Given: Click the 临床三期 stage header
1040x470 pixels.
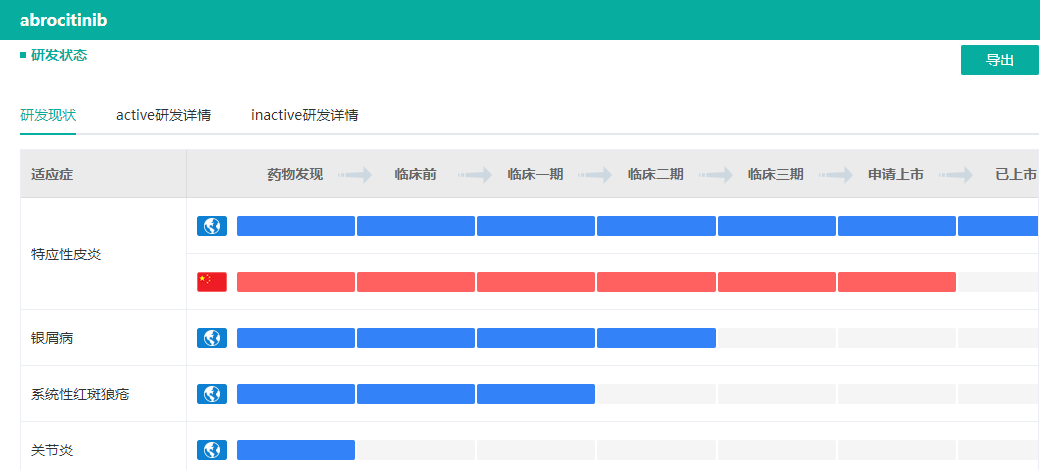Looking at the screenshot, I should tap(775, 175).
